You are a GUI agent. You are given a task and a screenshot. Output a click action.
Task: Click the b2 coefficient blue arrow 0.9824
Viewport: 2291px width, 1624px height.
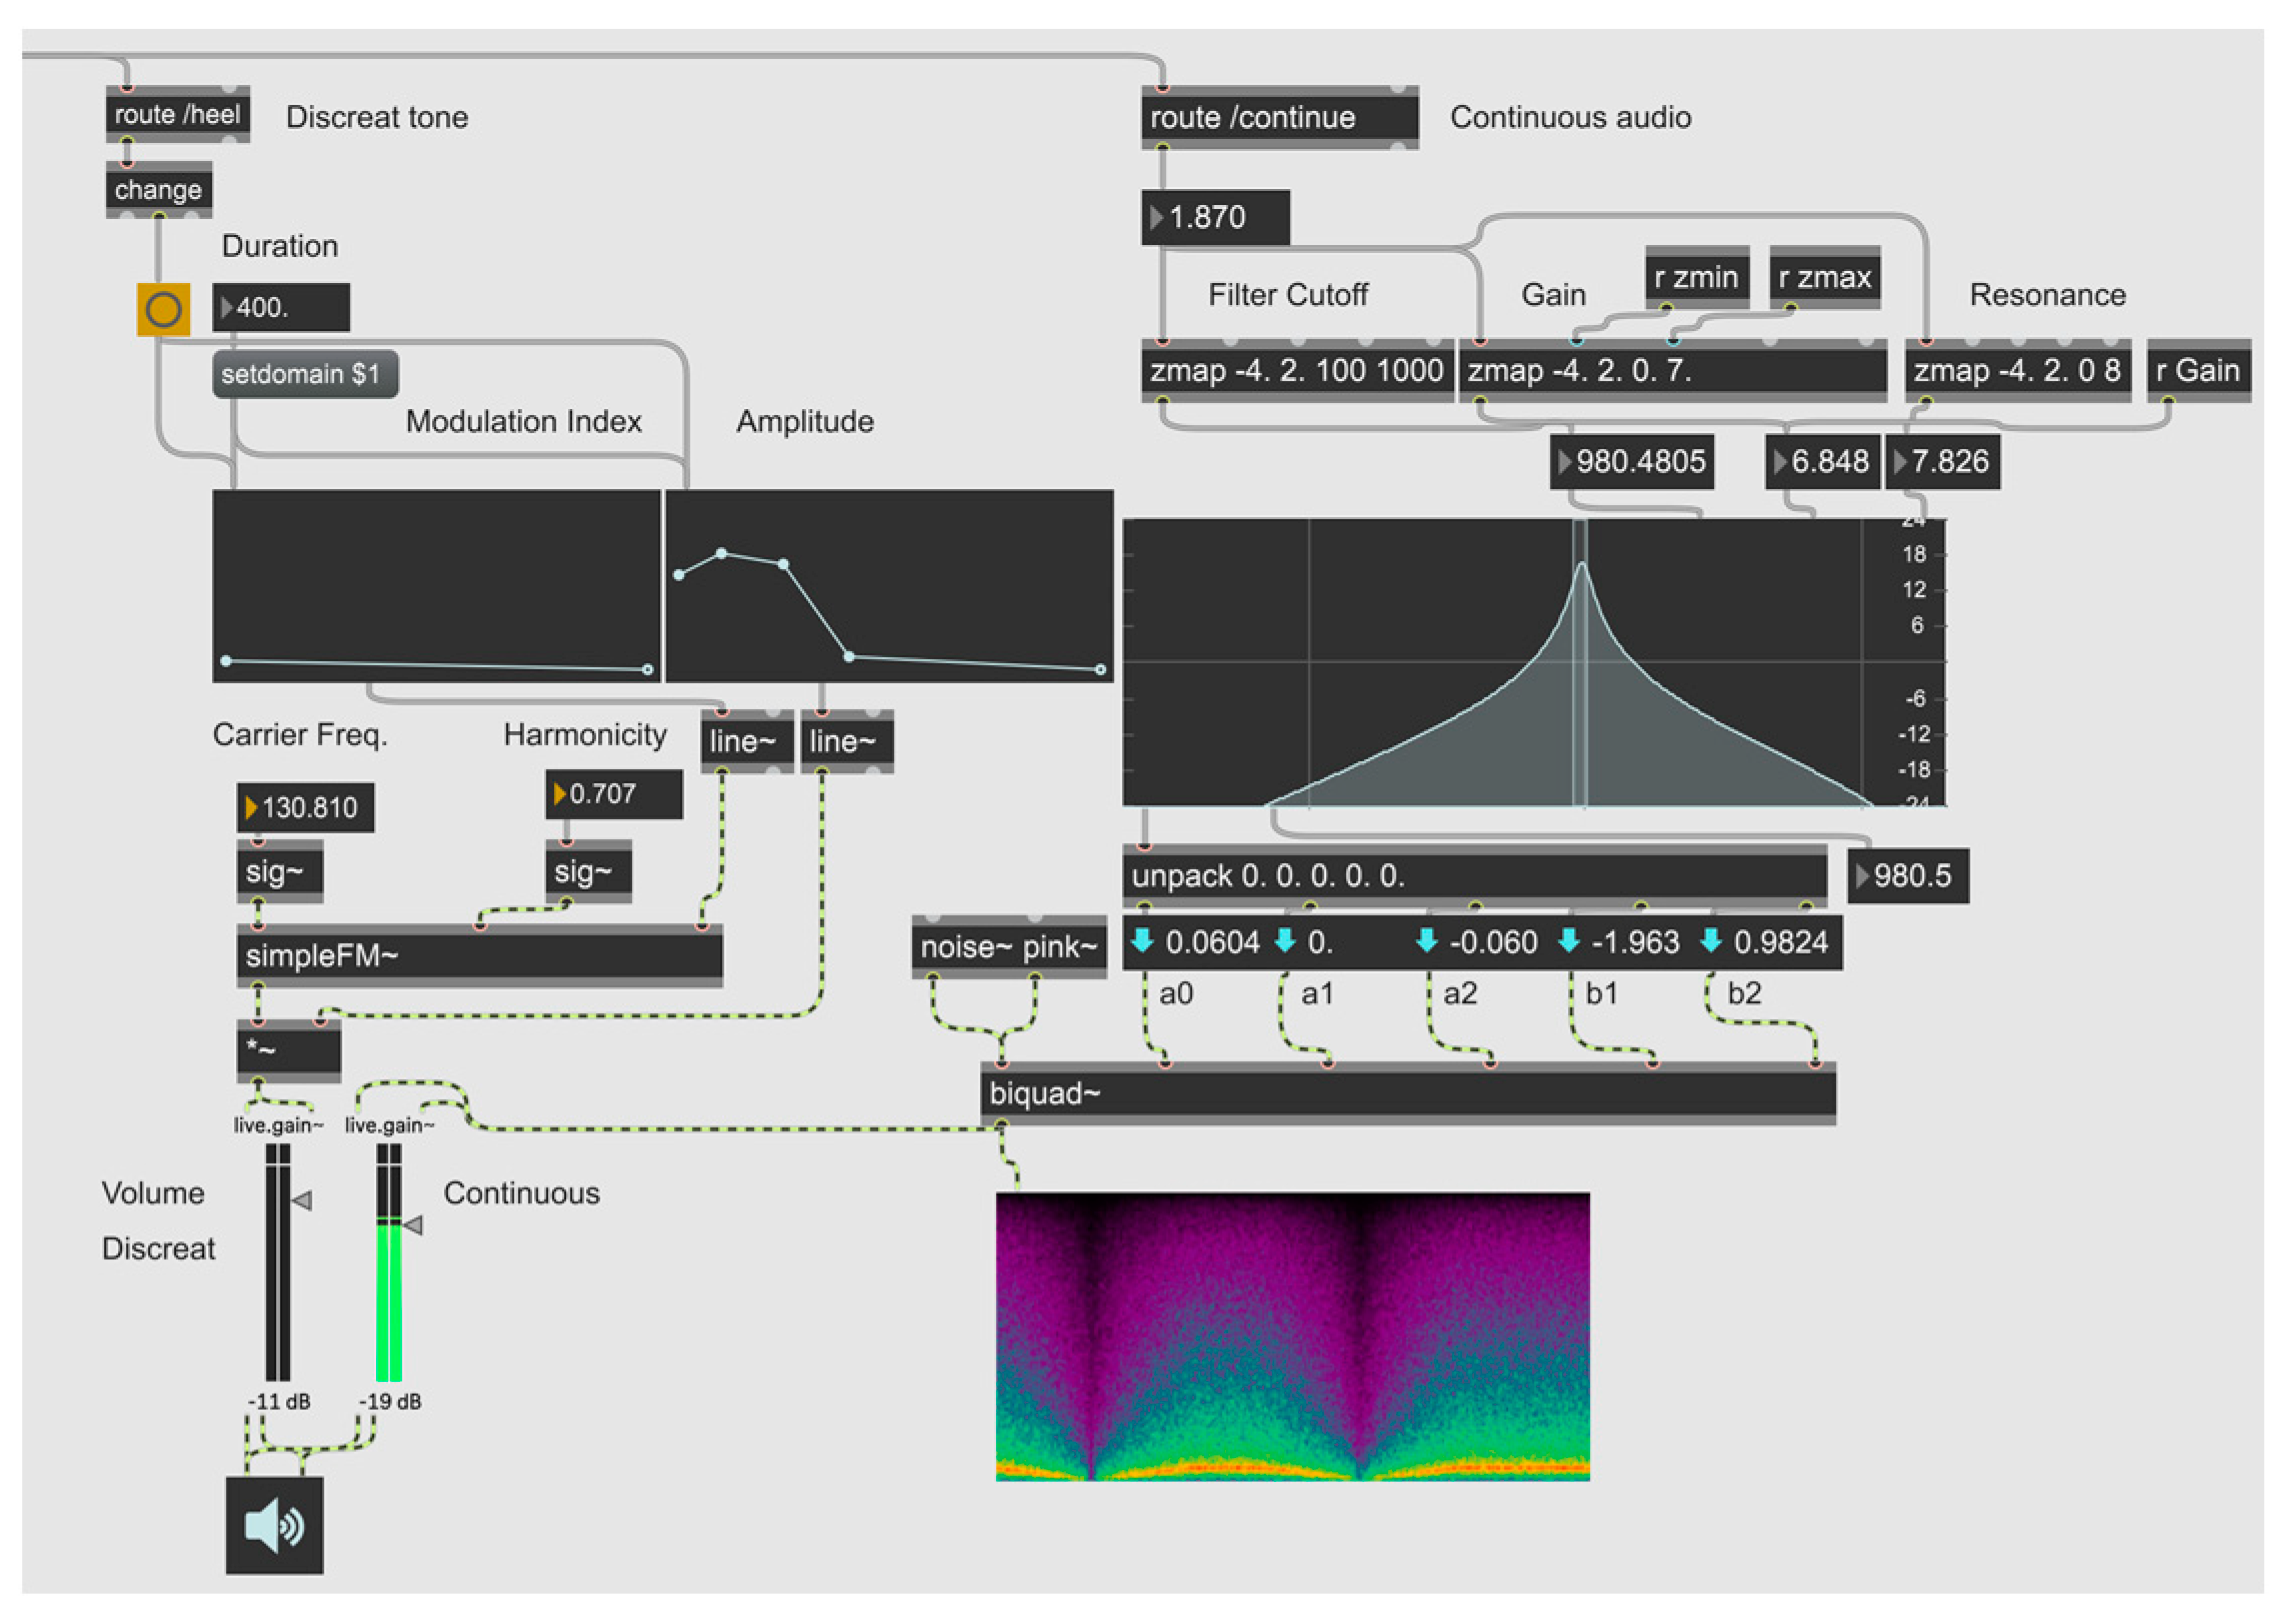(1711, 941)
